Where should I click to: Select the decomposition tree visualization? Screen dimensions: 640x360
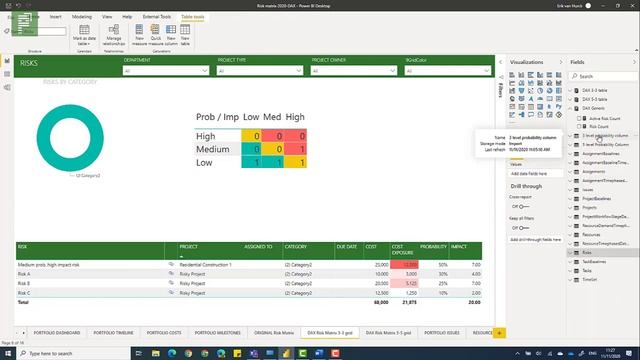click(521, 115)
